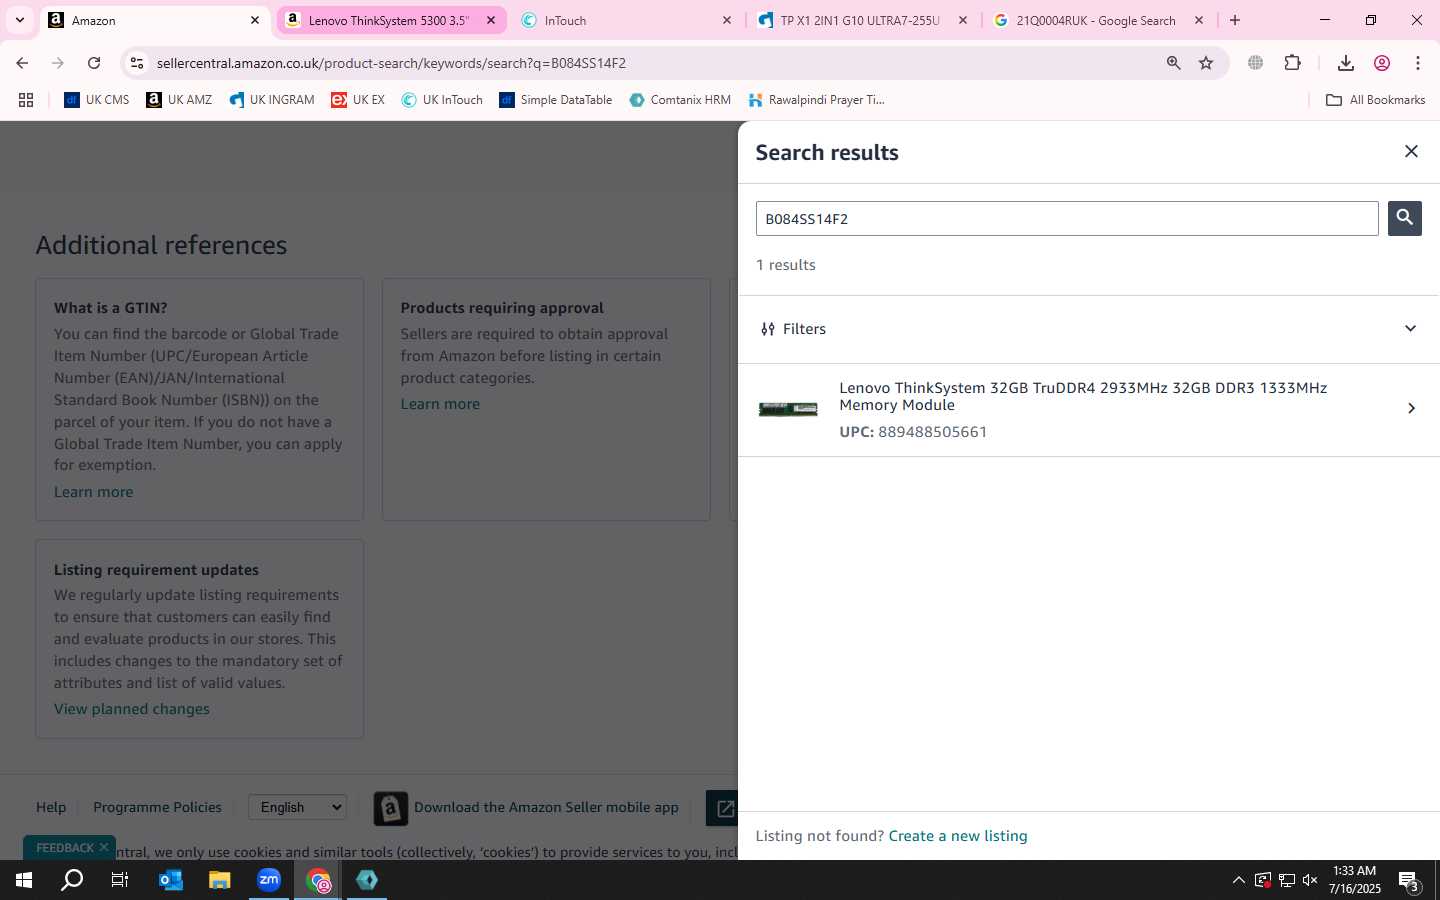Open the tab search dropdown arrow

(19, 20)
